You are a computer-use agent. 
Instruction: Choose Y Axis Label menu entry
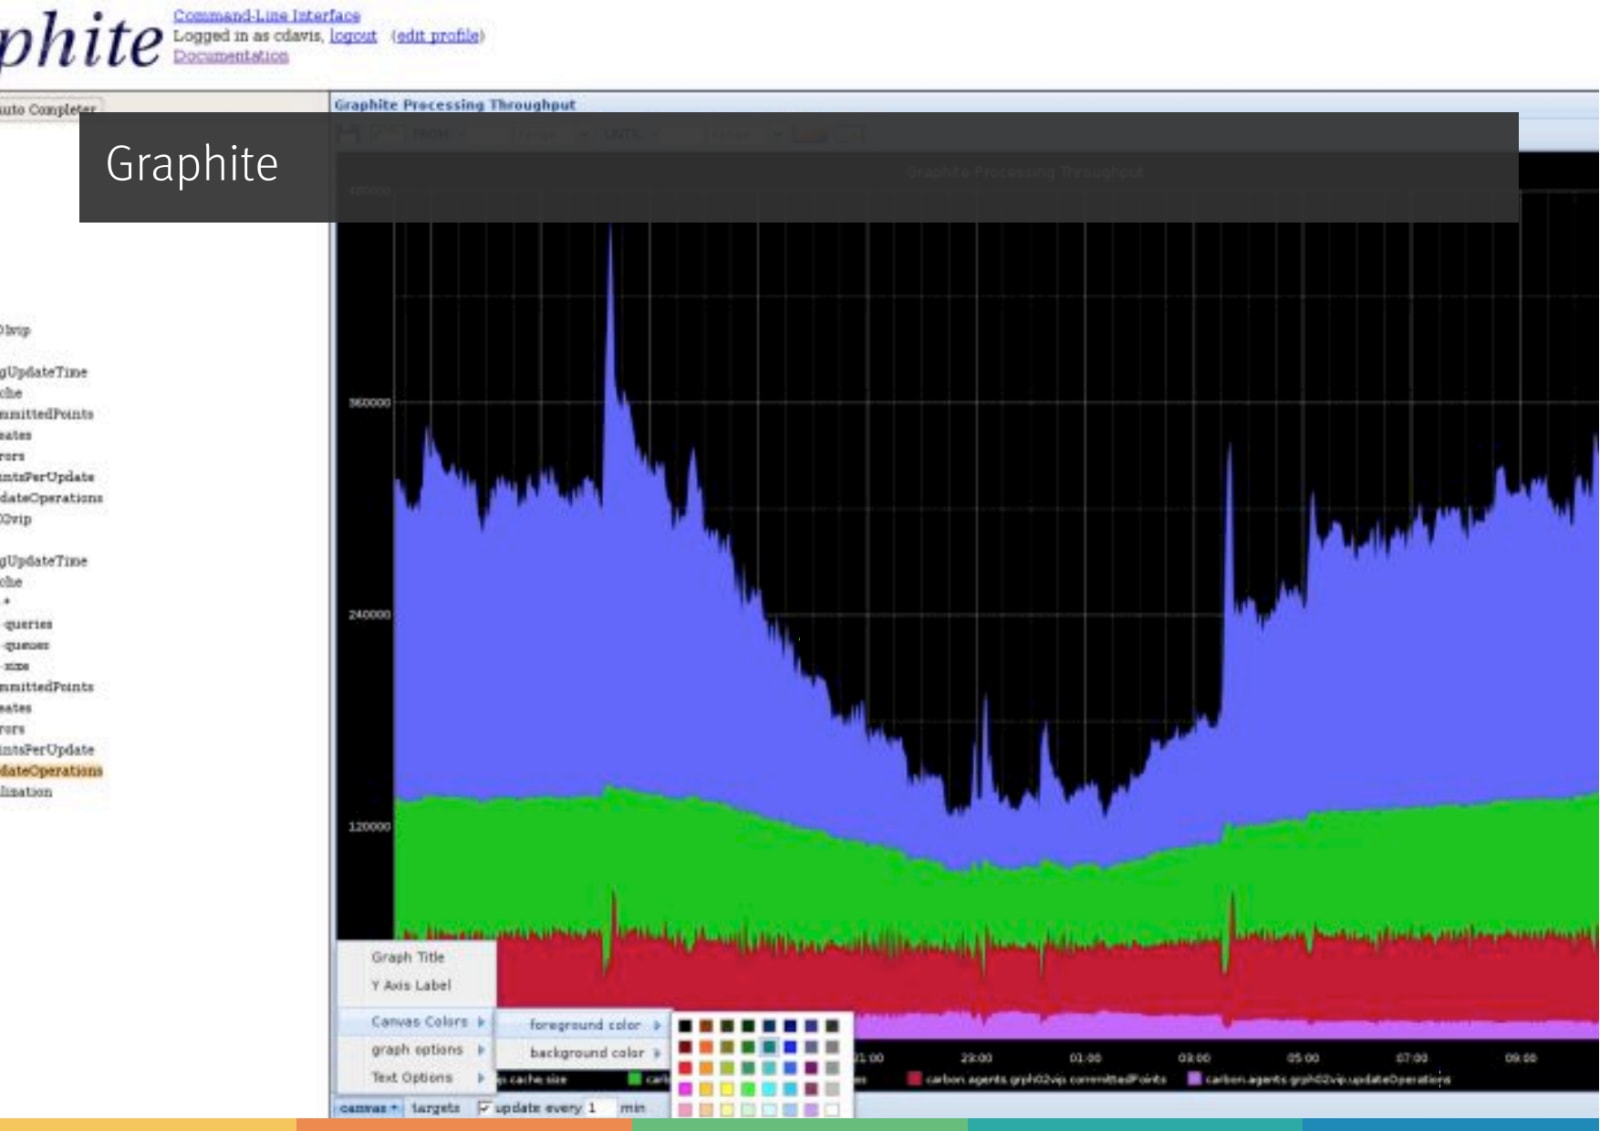[x=411, y=985]
